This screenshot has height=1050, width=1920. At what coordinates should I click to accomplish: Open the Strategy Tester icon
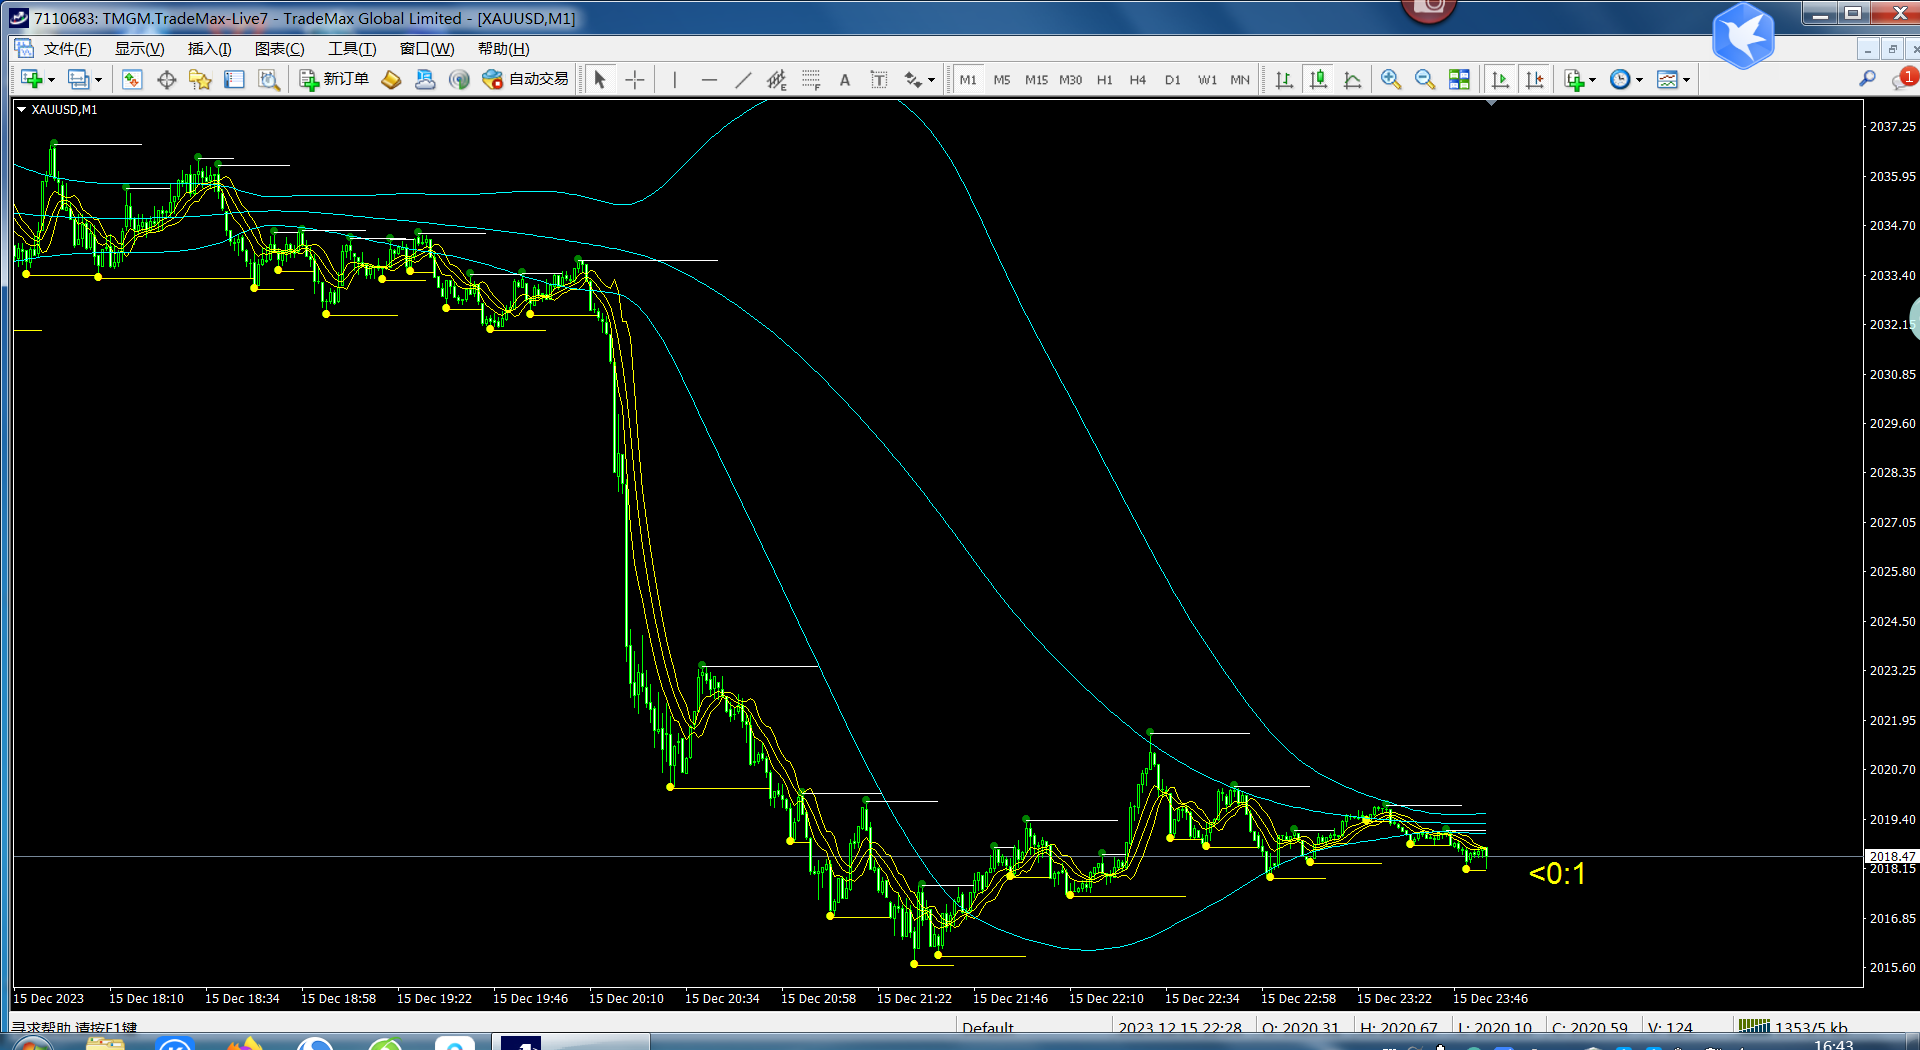(x=268, y=79)
